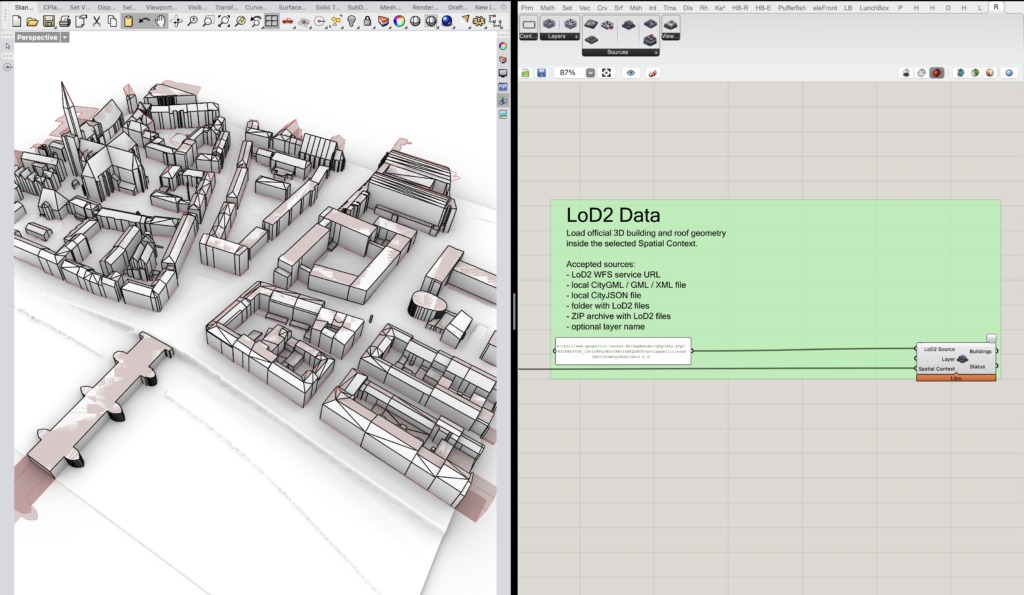
Task: Open a file with the folder icon
Action: pyautogui.click(x=32, y=22)
